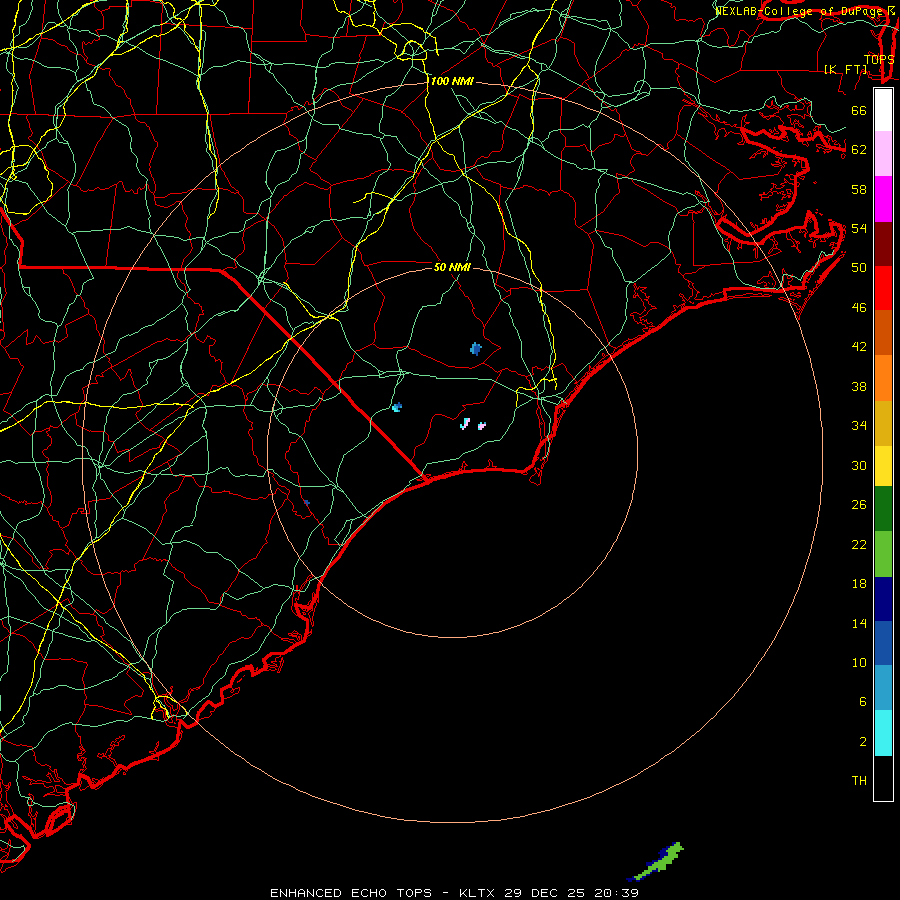Image resolution: width=900 pixels, height=900 pixels.
Task: Click the navy blue legend swatch
Action: point(883,599)
